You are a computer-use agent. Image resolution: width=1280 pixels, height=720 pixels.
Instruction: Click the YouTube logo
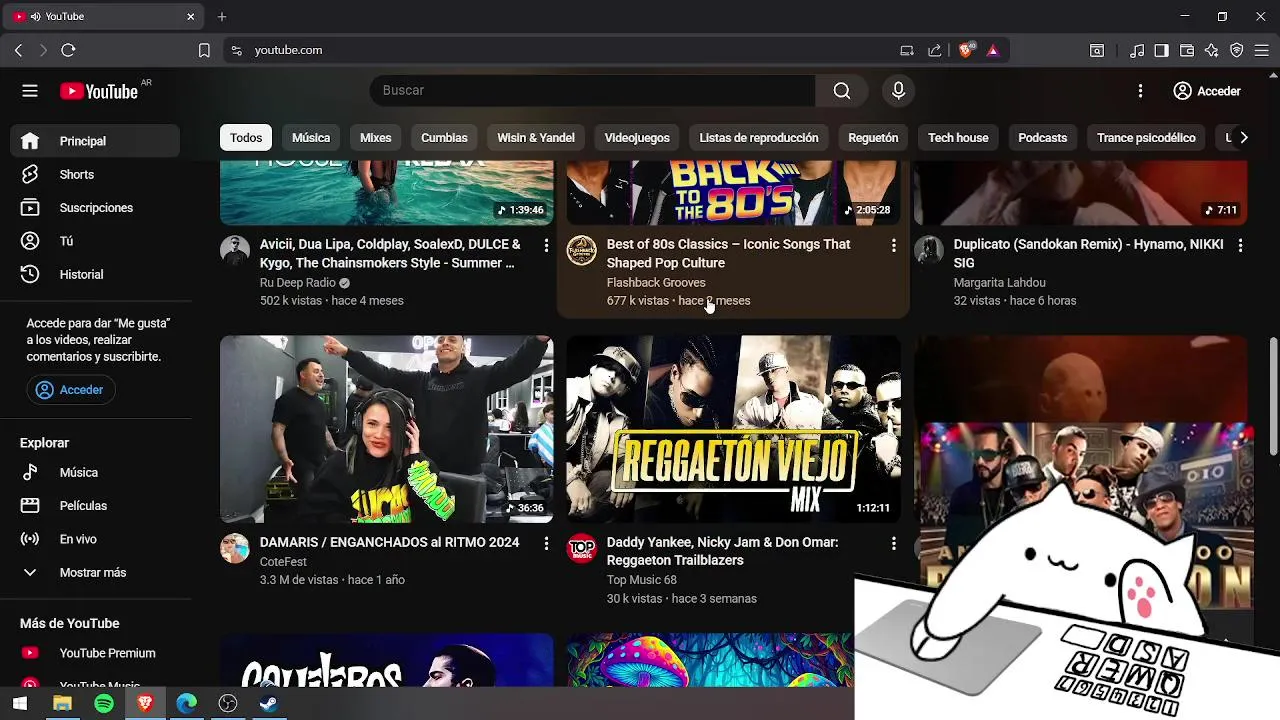coord(99,91)
